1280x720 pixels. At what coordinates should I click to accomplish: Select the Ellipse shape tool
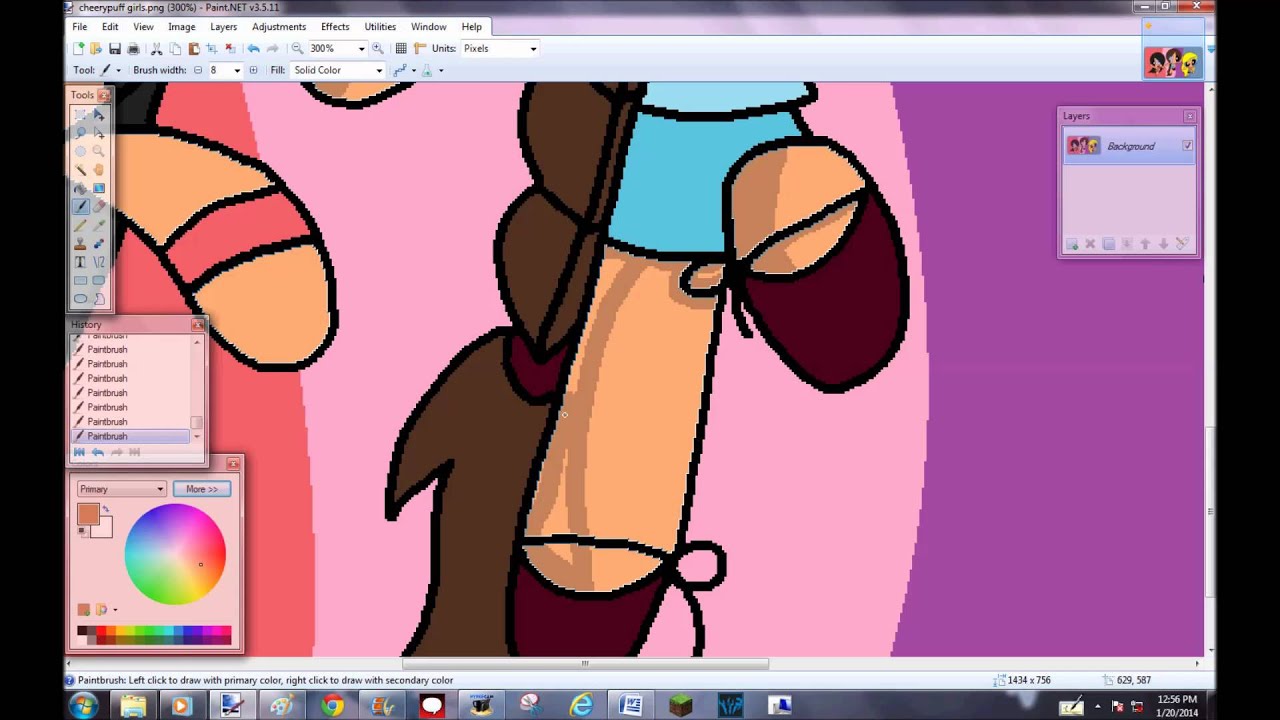81,298
